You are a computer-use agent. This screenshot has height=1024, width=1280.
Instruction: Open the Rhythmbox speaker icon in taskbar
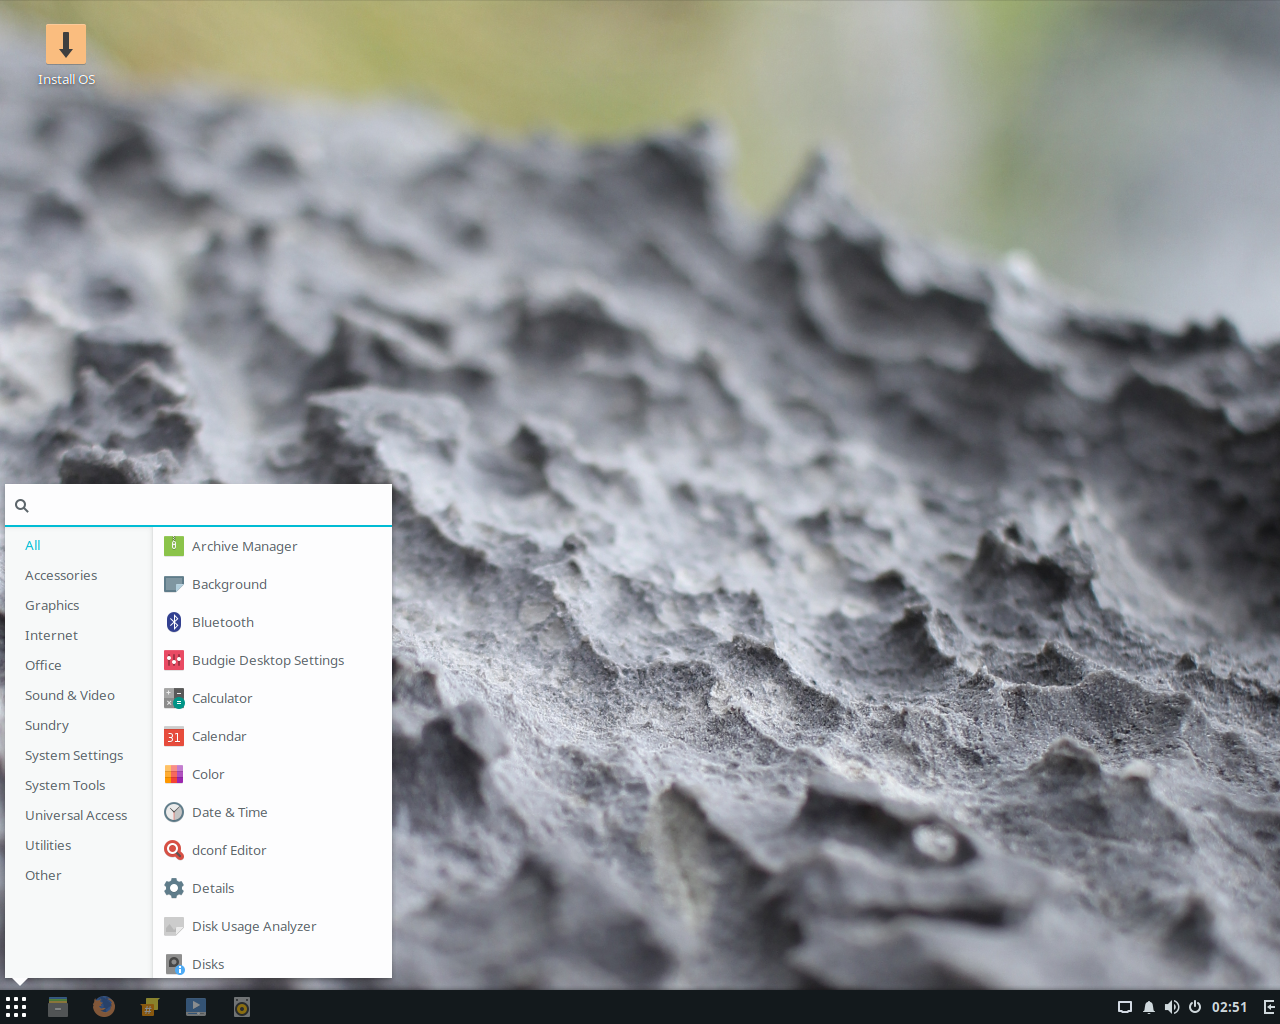coord(242,1007)
